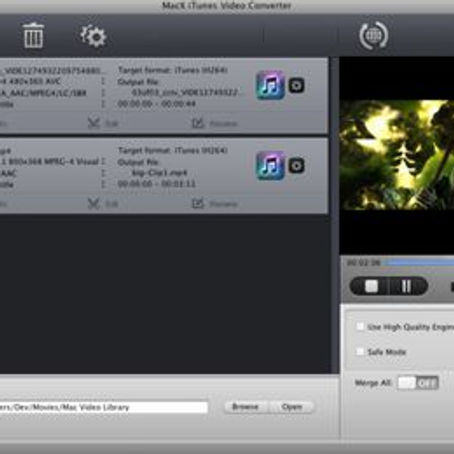Image resolution: width=454 pixels, height=454 pixels.
Task: Click the 480x360 AVC video info text
Action: pyautogui.click(x=30, y=81)
